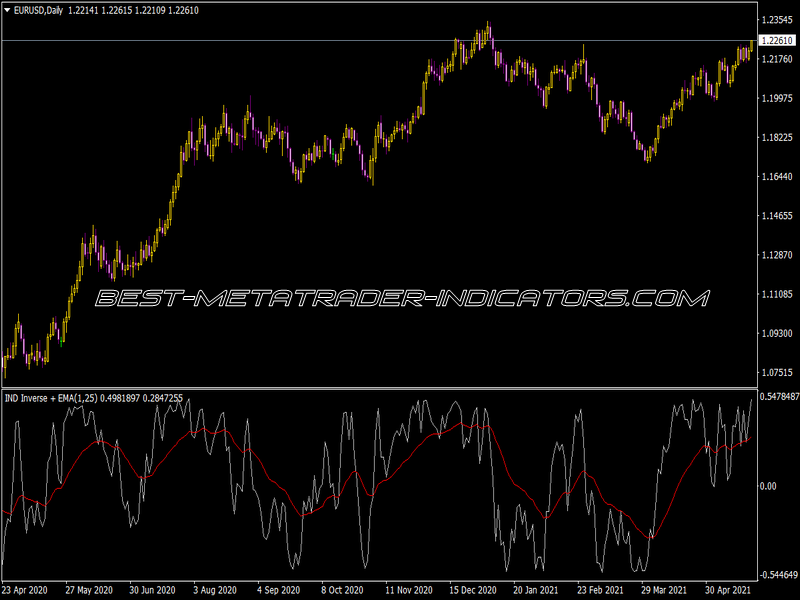
Task: Click the 23 Feb 2021 date label
Action: coord(600,590)
